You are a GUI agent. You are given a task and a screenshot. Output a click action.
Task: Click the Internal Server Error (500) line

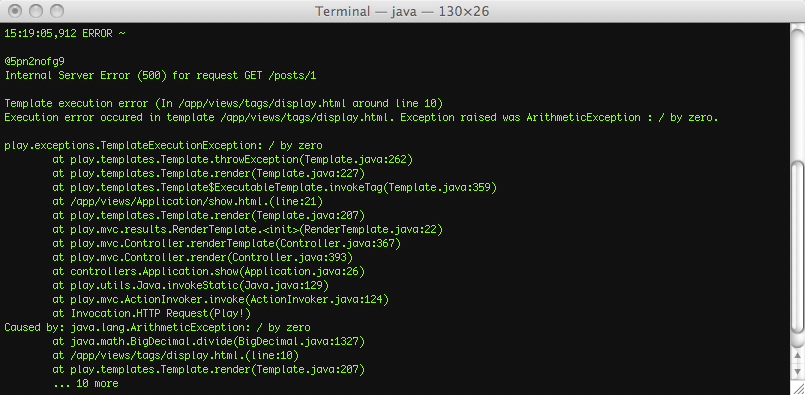160,76
